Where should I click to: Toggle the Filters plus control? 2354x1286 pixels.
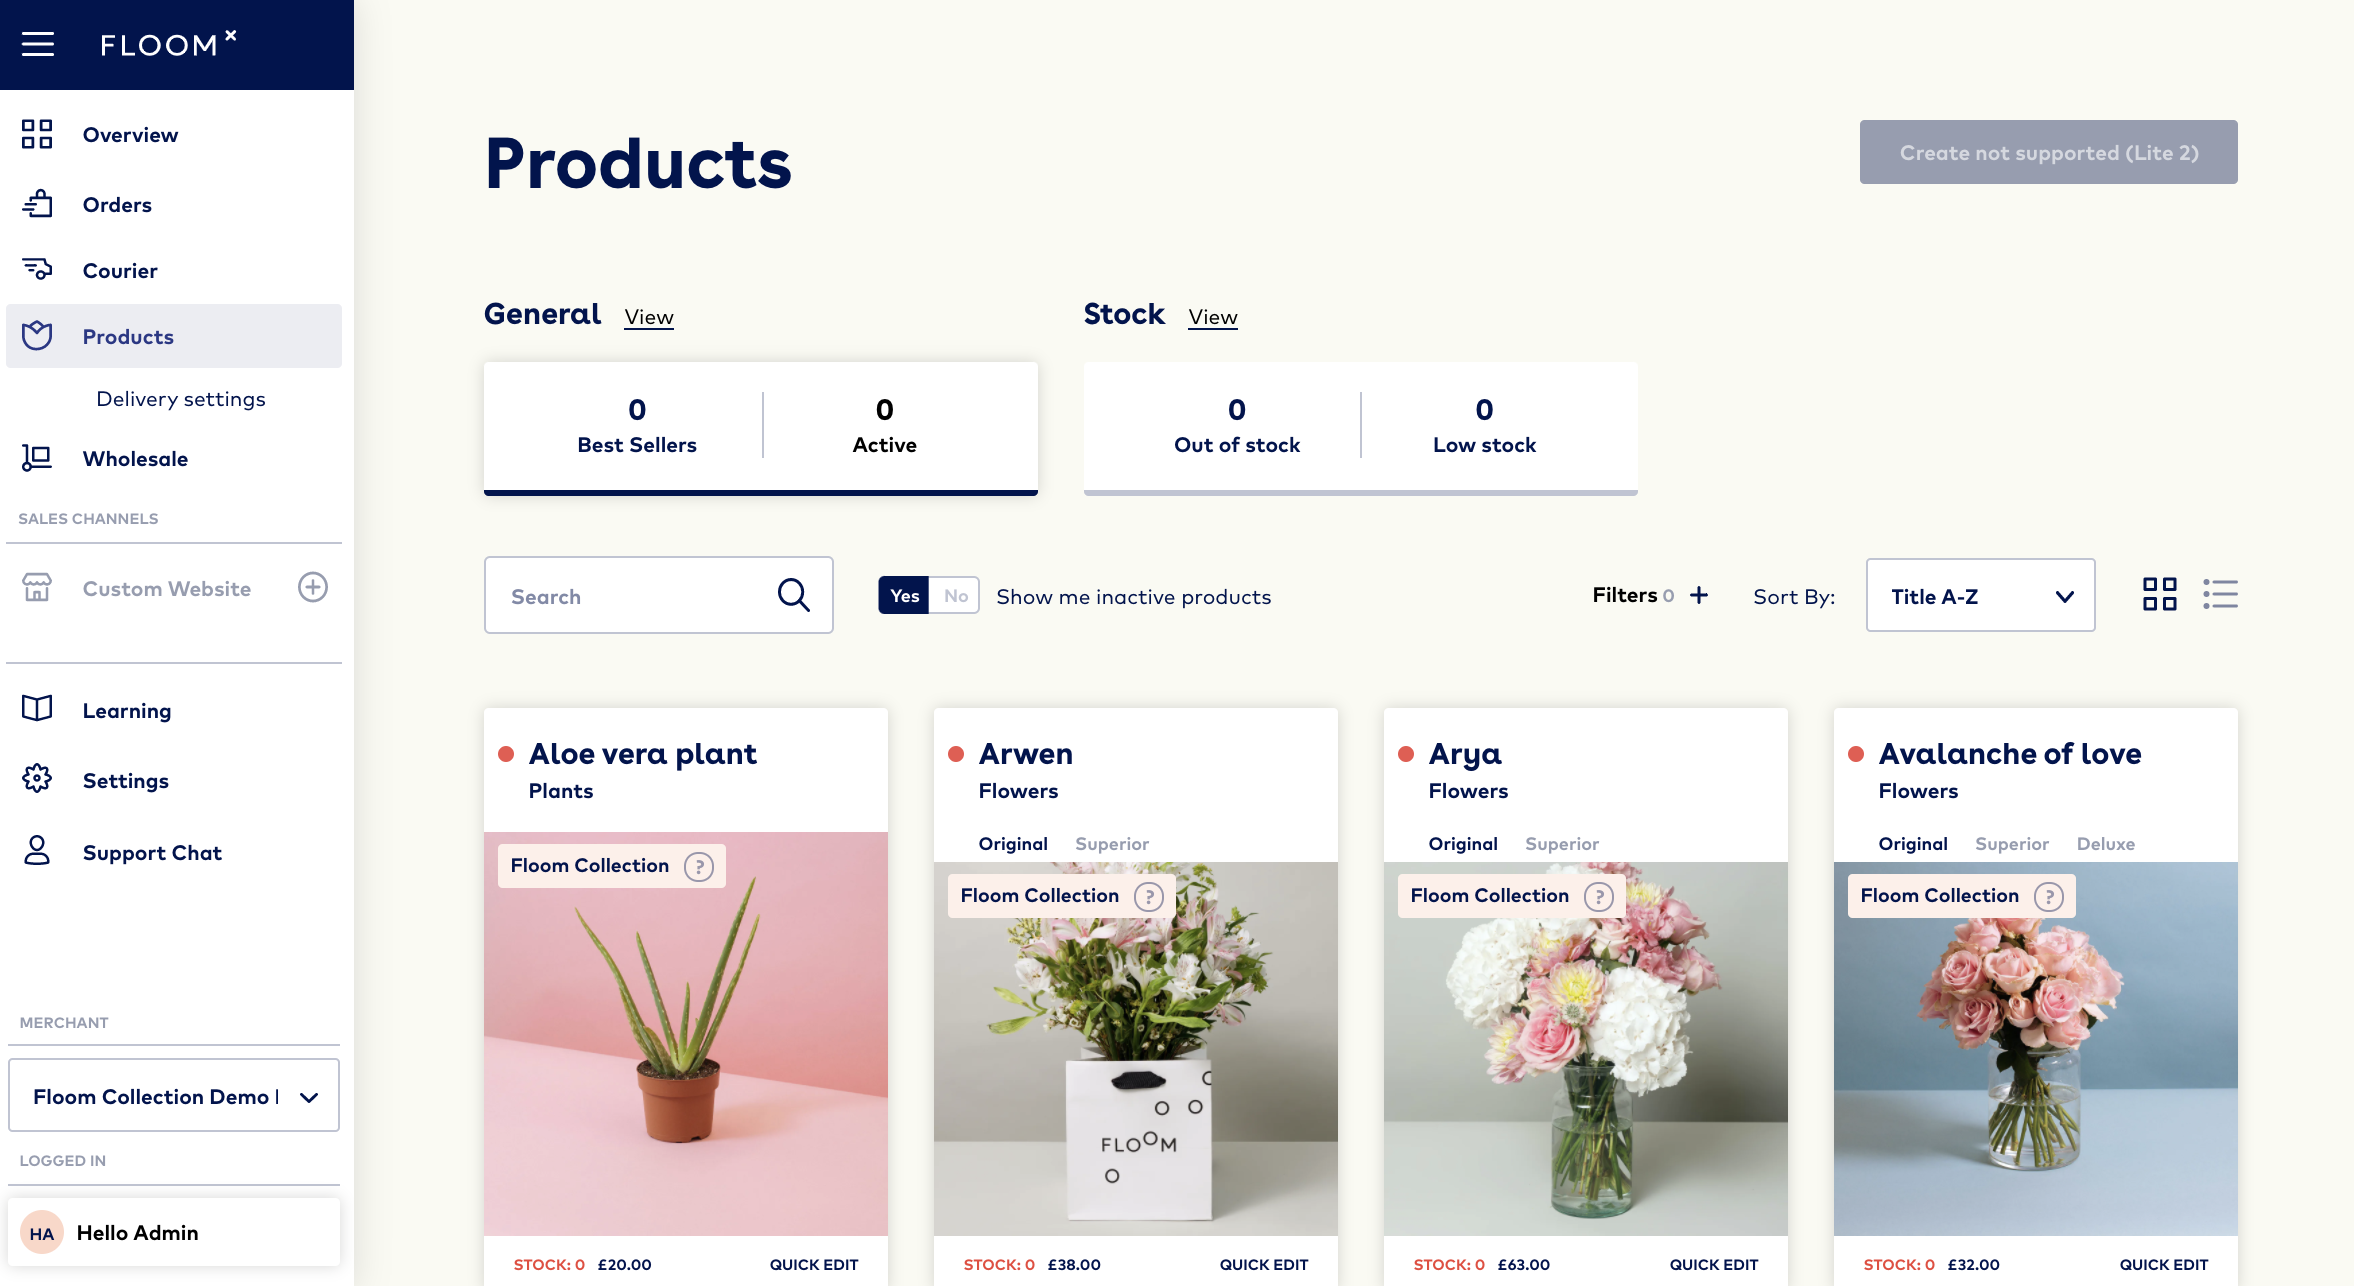[x=1698, y=594]
